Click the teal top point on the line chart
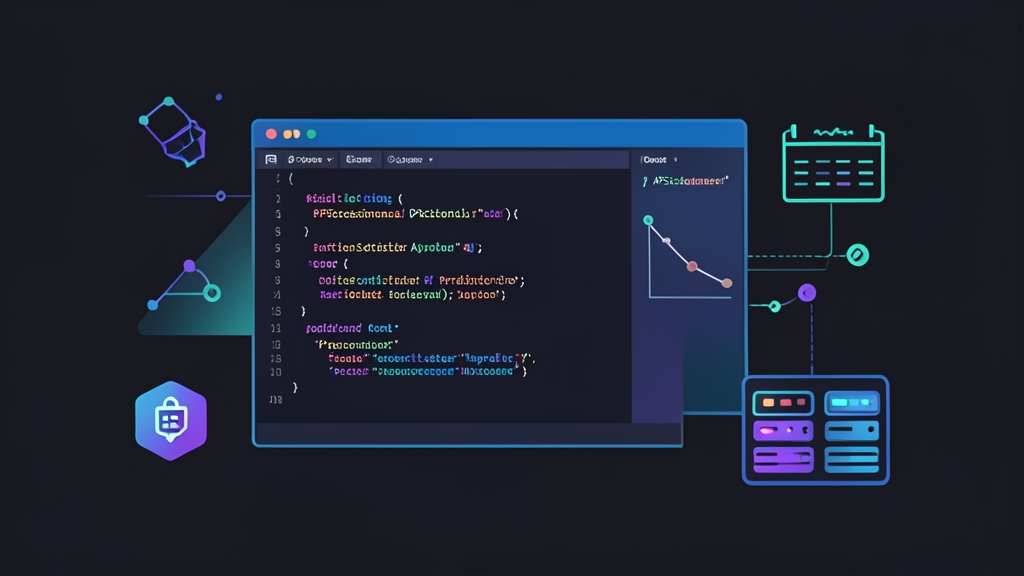 (x=648, y=220)
